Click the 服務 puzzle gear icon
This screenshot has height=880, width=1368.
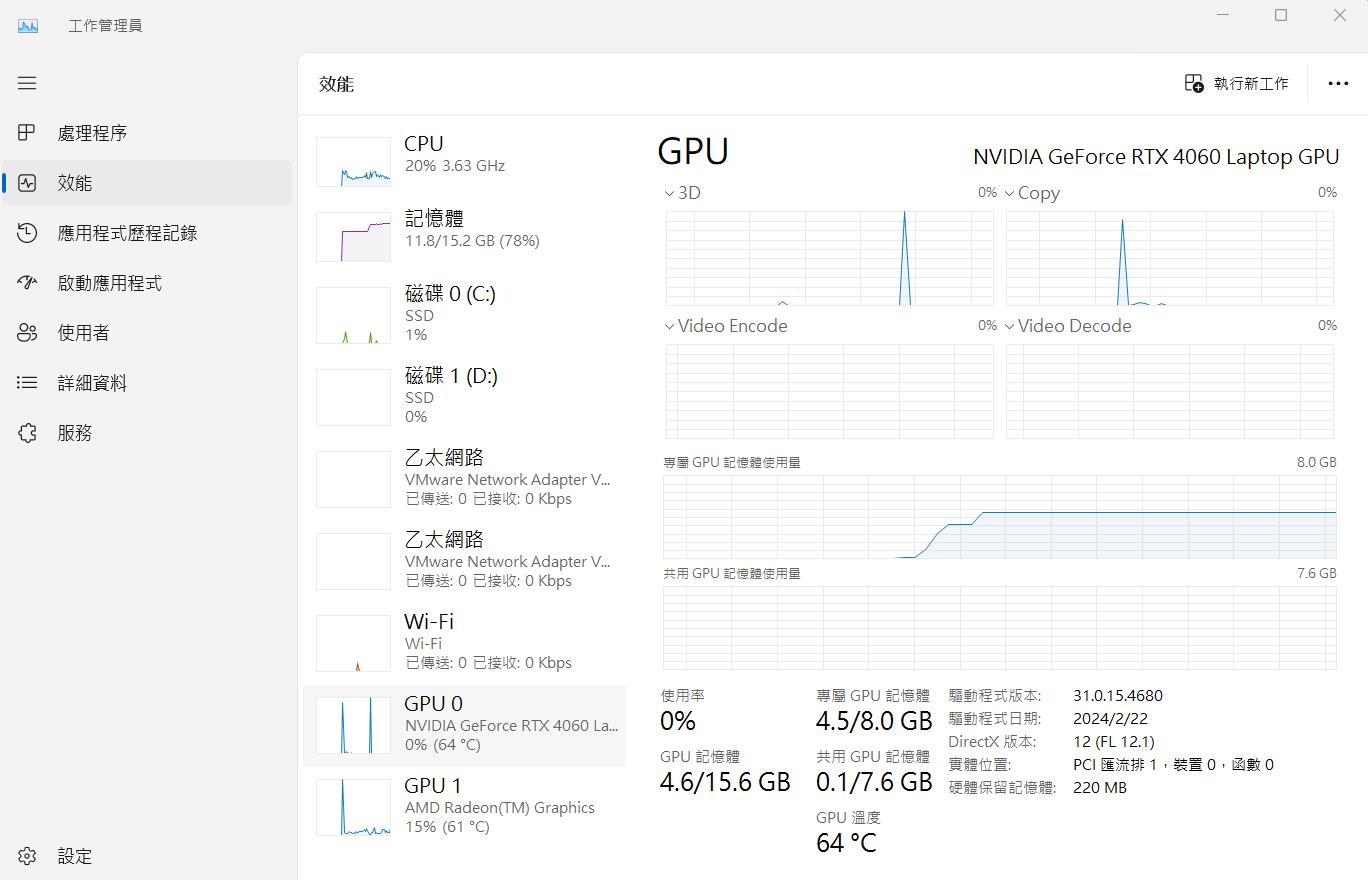[x=27, y=433]
